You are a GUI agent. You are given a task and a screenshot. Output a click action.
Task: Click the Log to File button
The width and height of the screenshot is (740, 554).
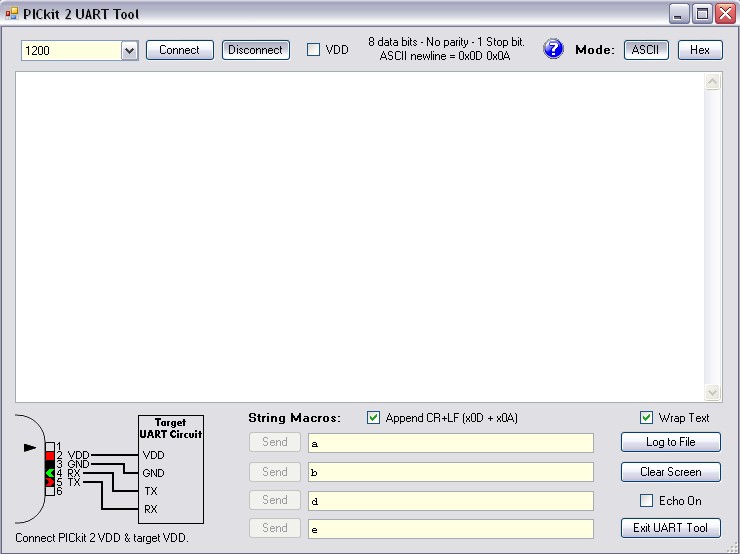click(x=671, y=442)
